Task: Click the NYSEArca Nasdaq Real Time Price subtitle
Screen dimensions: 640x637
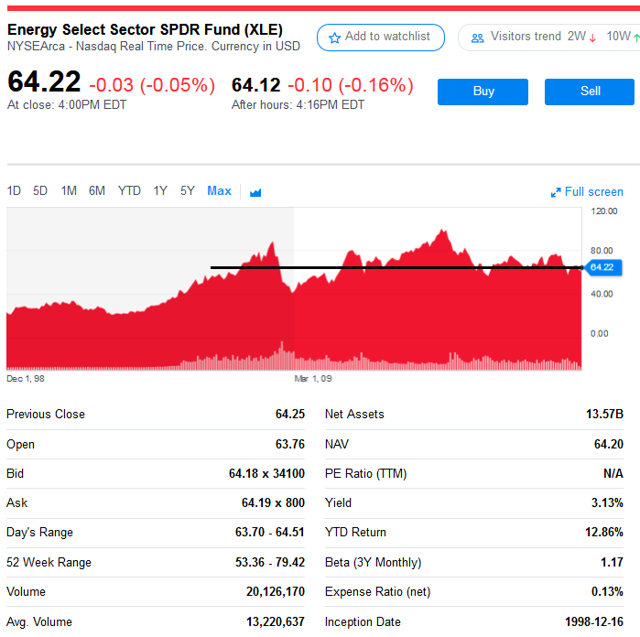Action: [x=153, y=47]
